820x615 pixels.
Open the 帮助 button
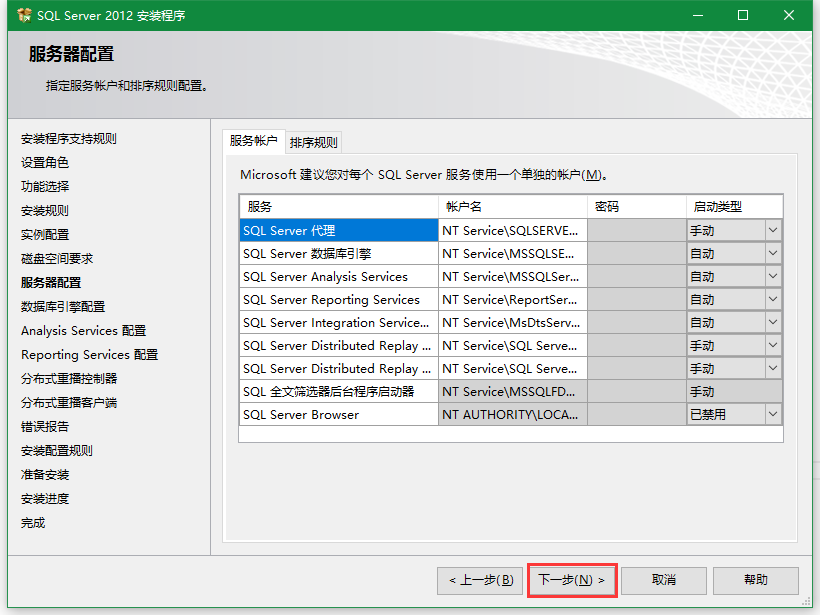pos(756,580)
